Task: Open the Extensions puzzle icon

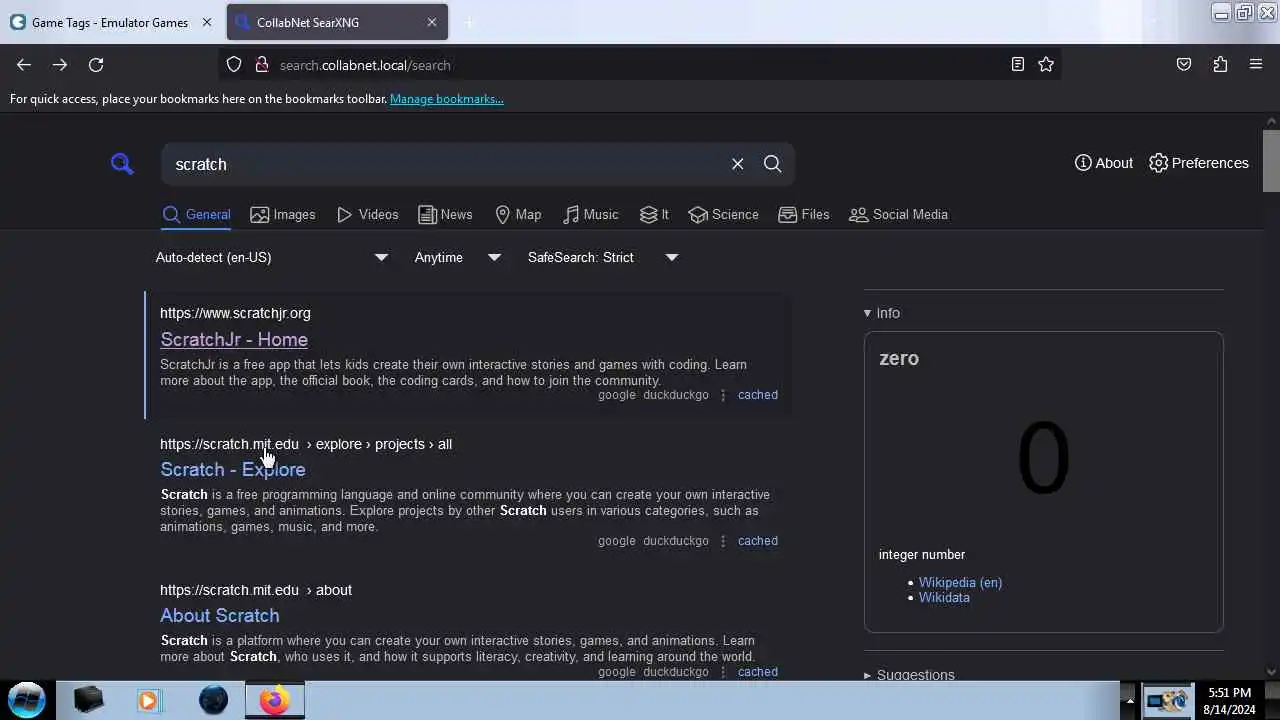Action: tap(1220, 65)
